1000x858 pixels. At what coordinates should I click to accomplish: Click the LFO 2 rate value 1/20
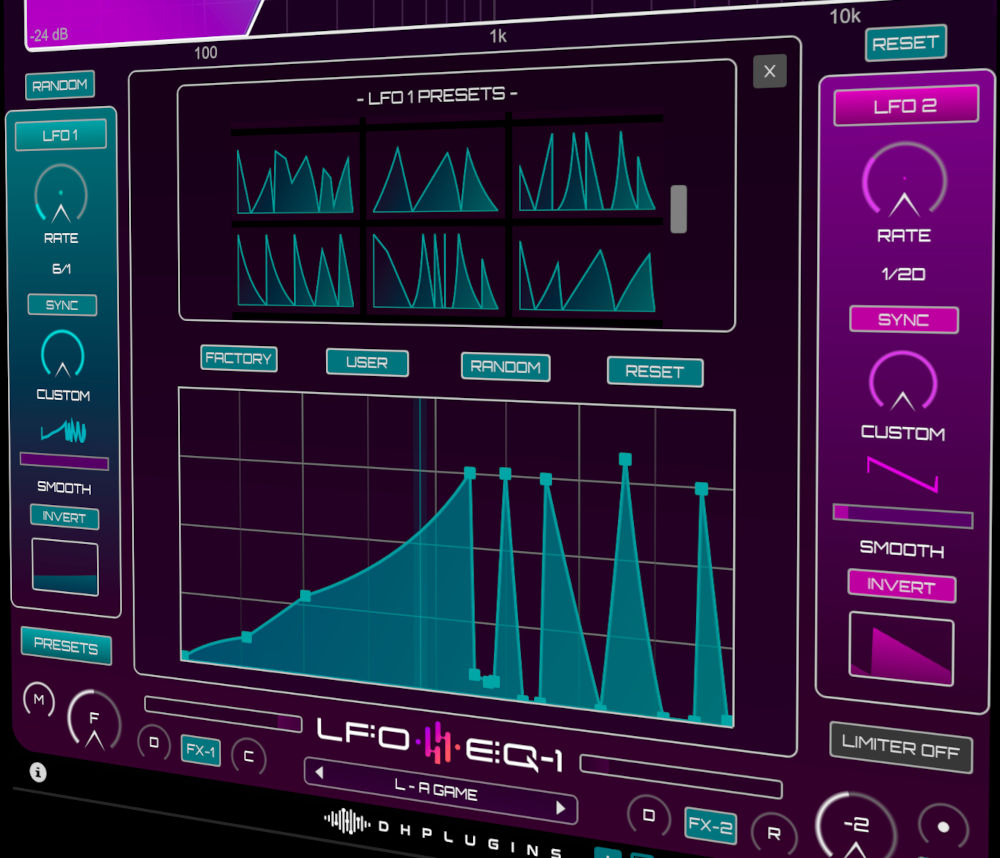coord(903,274)
